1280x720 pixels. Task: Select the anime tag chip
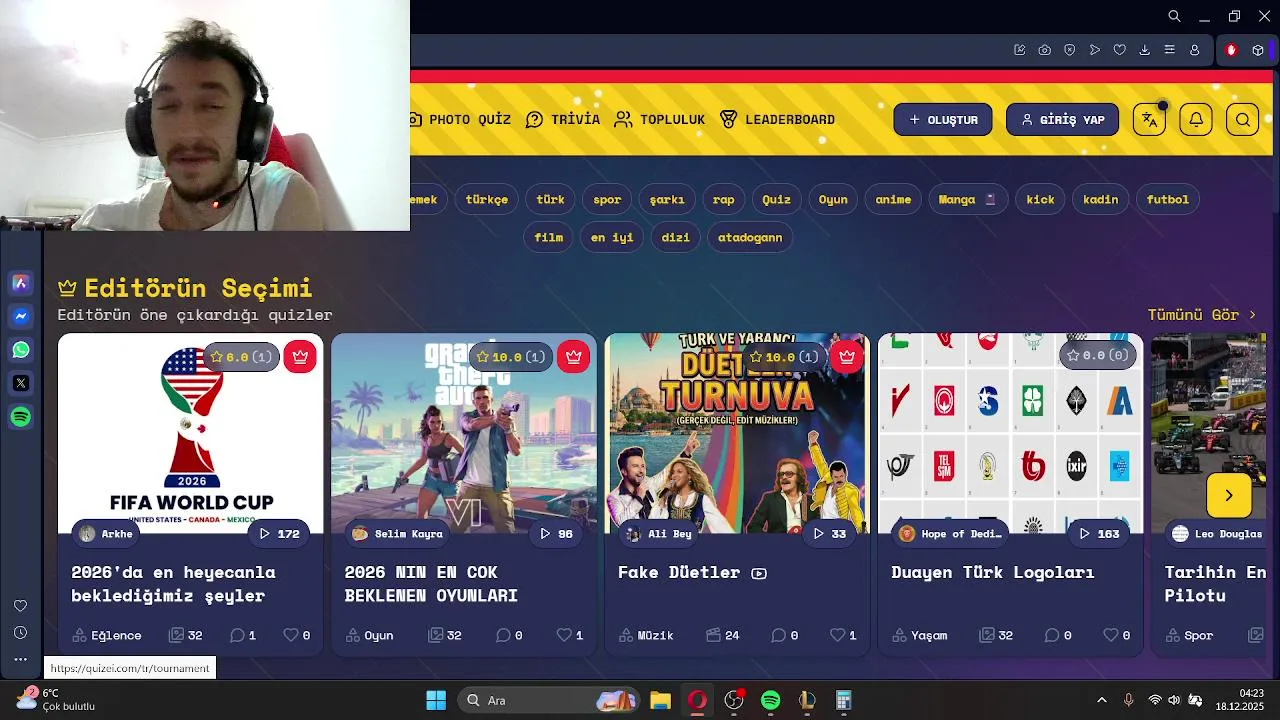(893, 200)
